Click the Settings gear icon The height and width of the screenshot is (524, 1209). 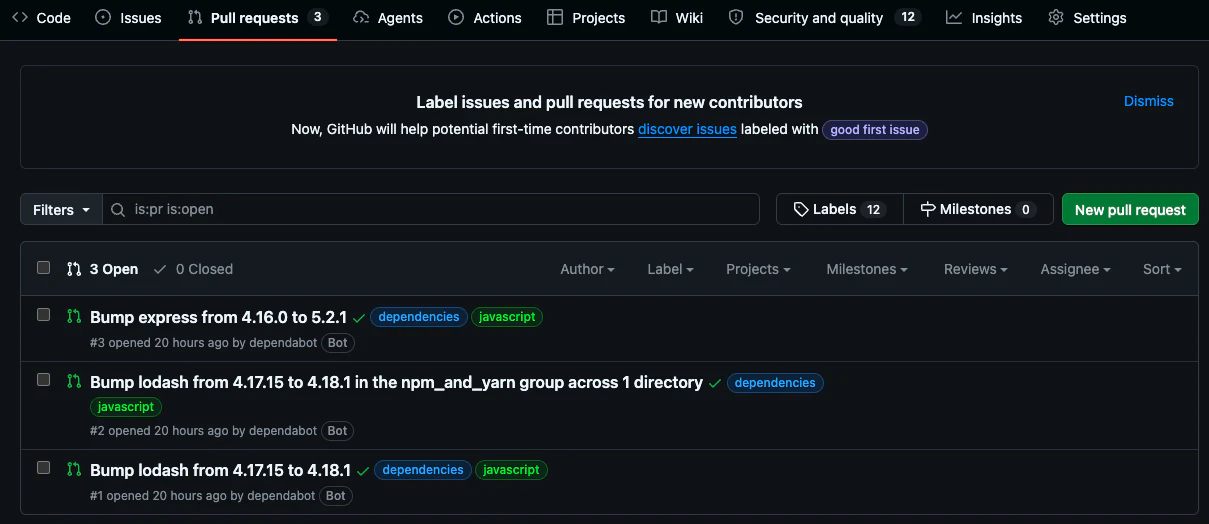[1056, 17]
